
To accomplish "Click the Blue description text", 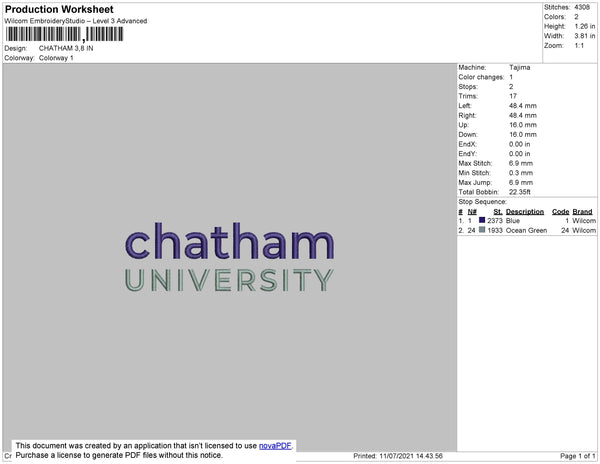I will tap(513, 221).
